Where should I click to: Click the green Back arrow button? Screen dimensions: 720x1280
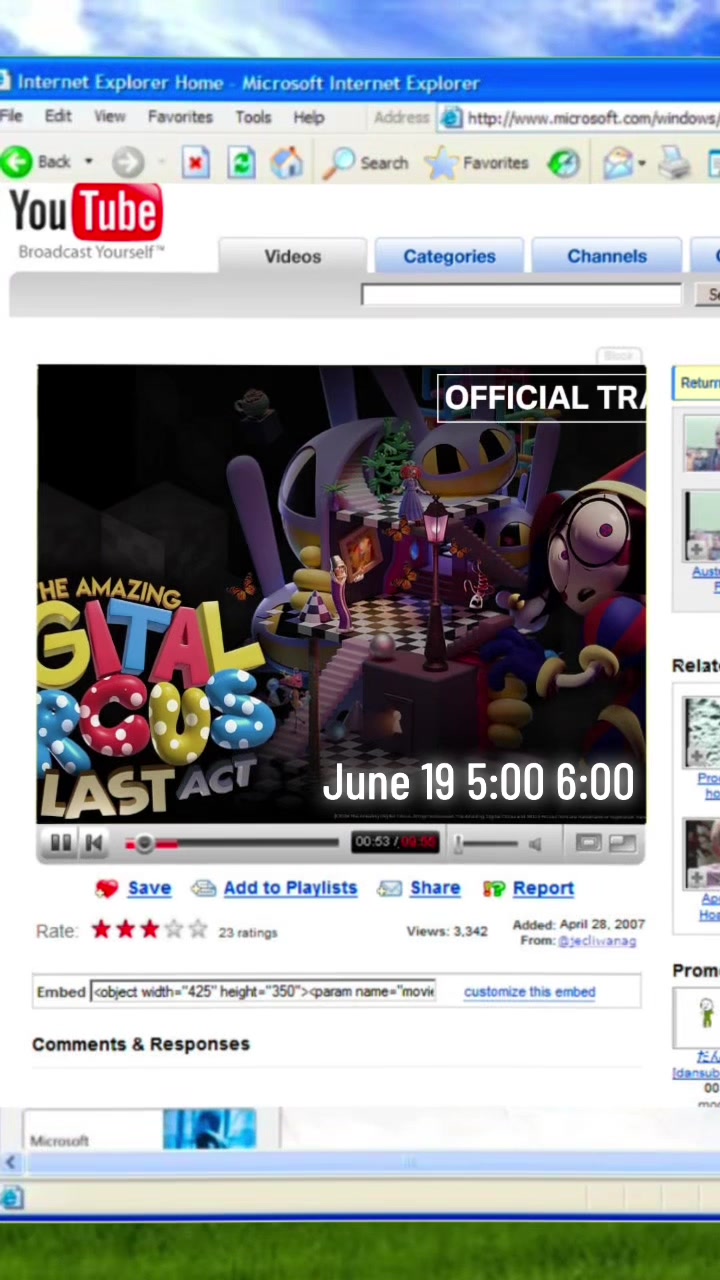(x=17, y=162)
